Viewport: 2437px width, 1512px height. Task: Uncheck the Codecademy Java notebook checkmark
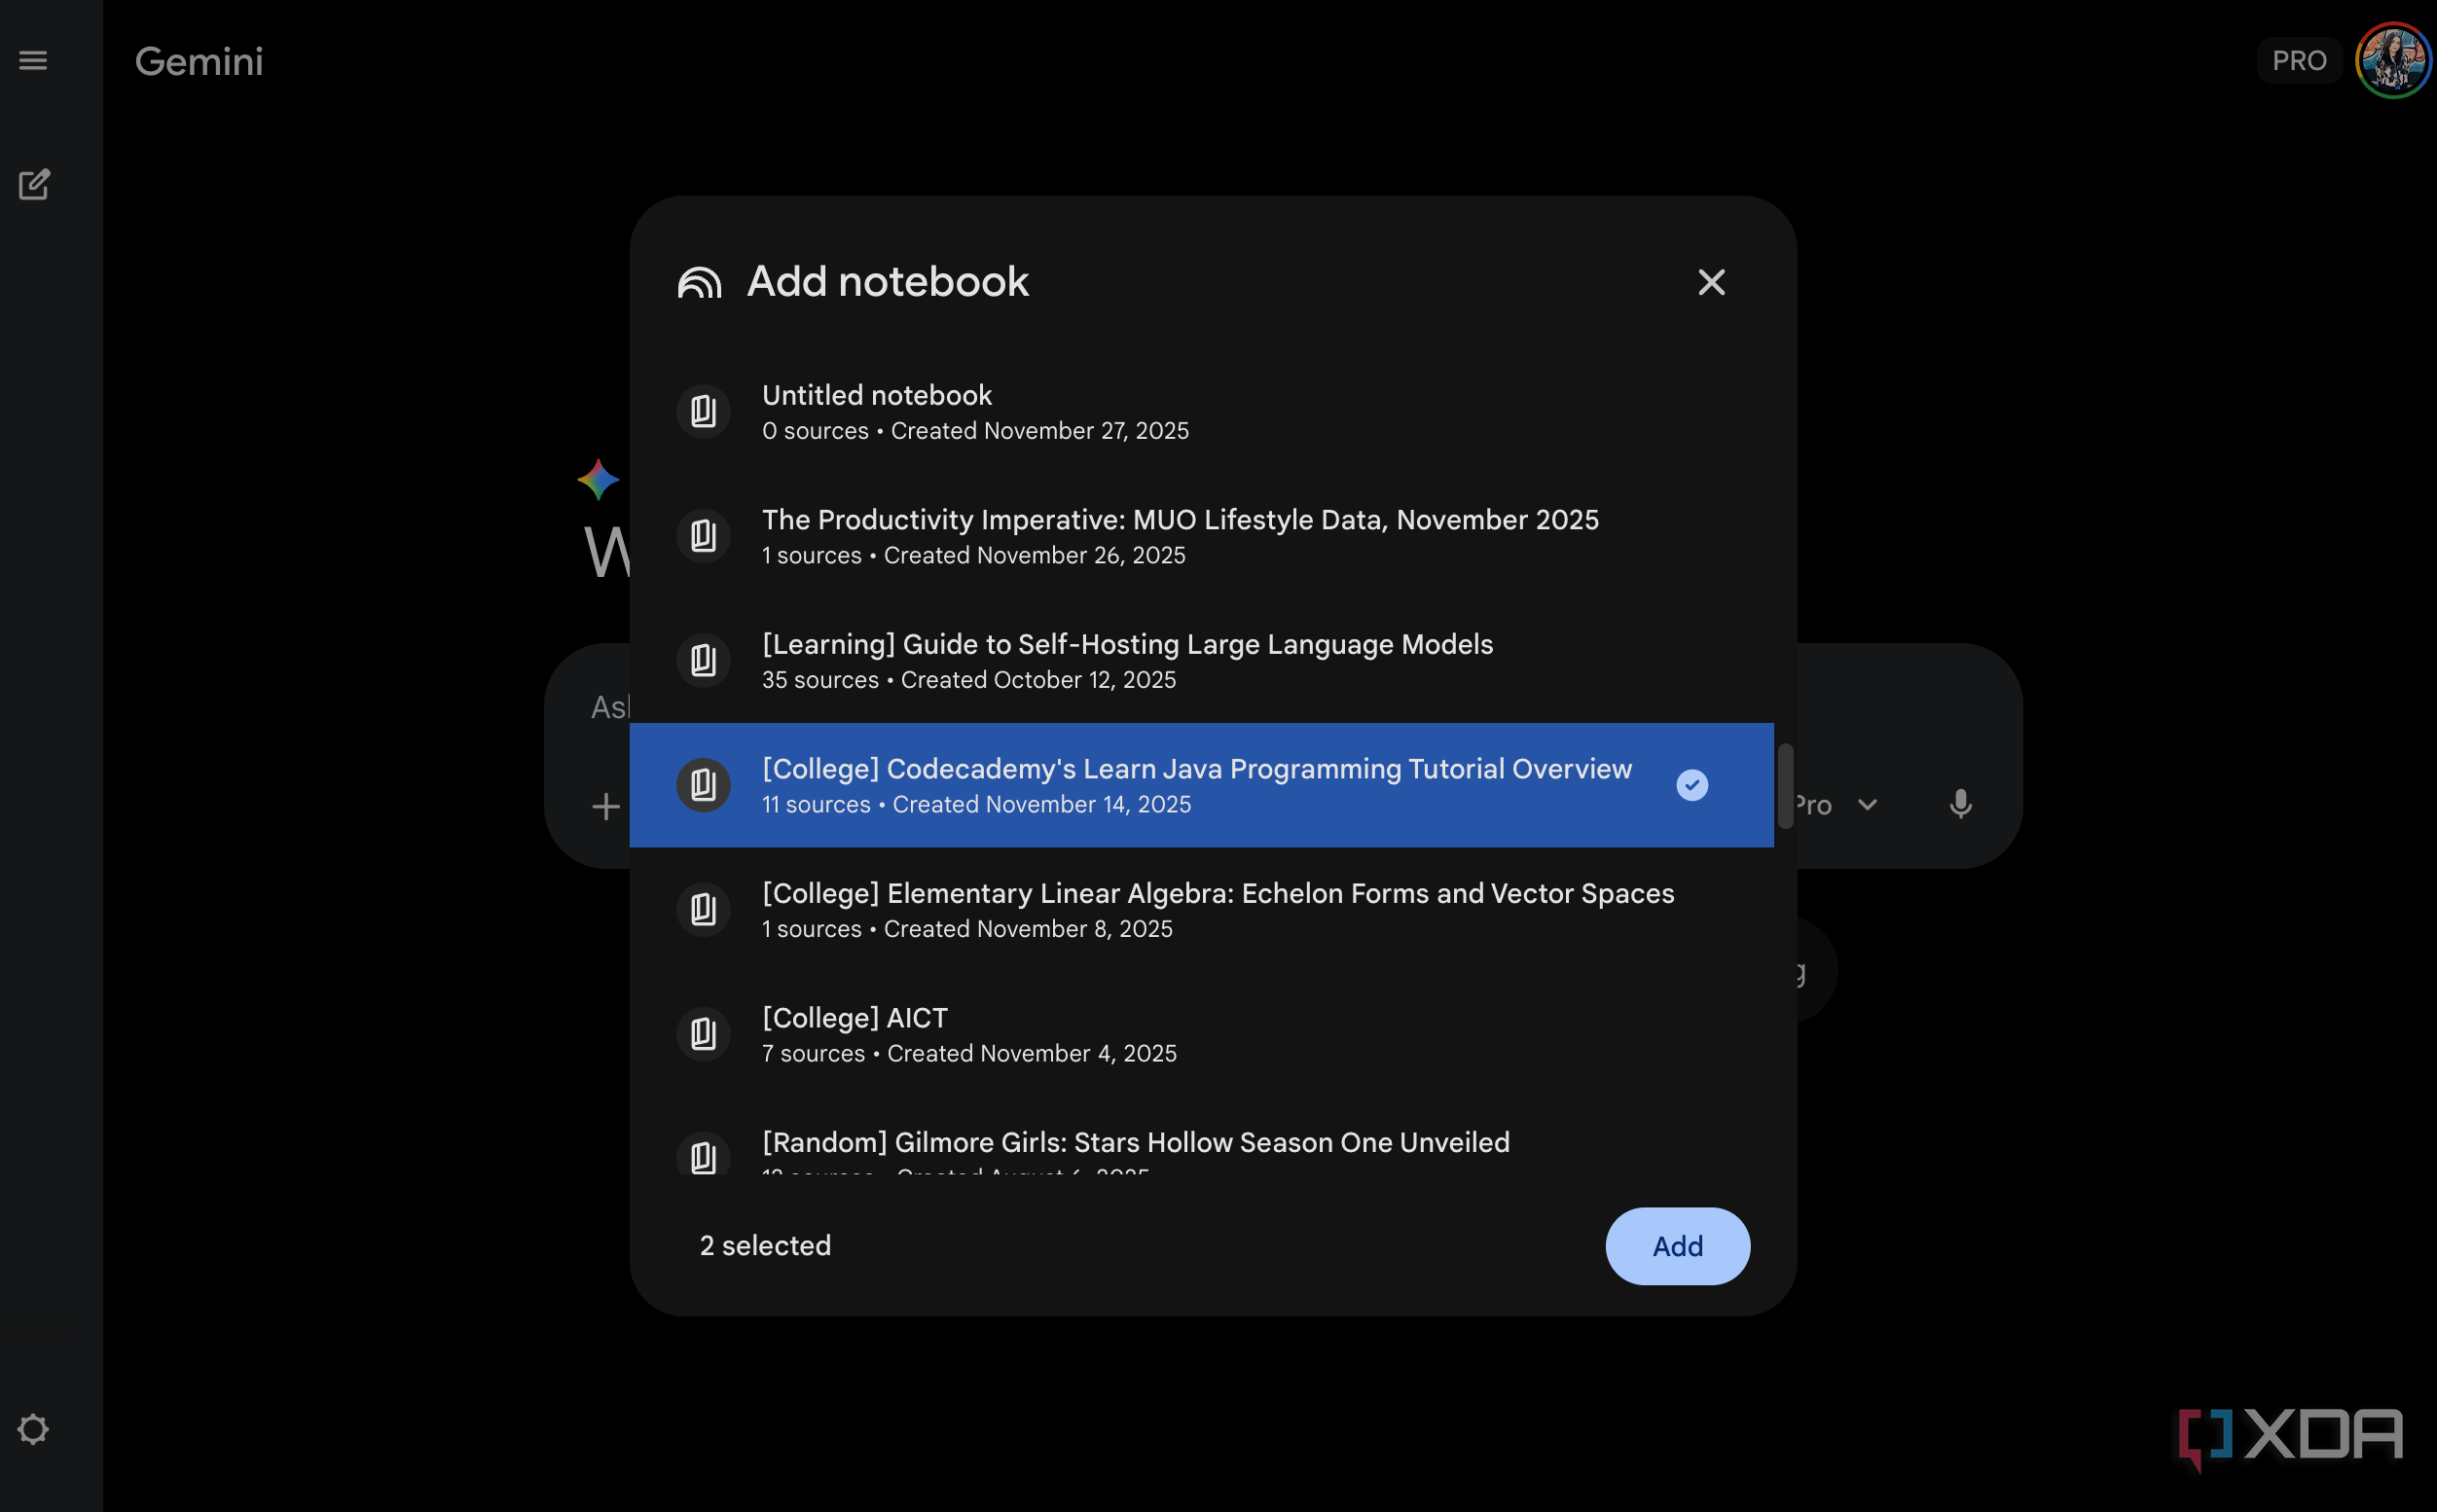point(1692,785)
